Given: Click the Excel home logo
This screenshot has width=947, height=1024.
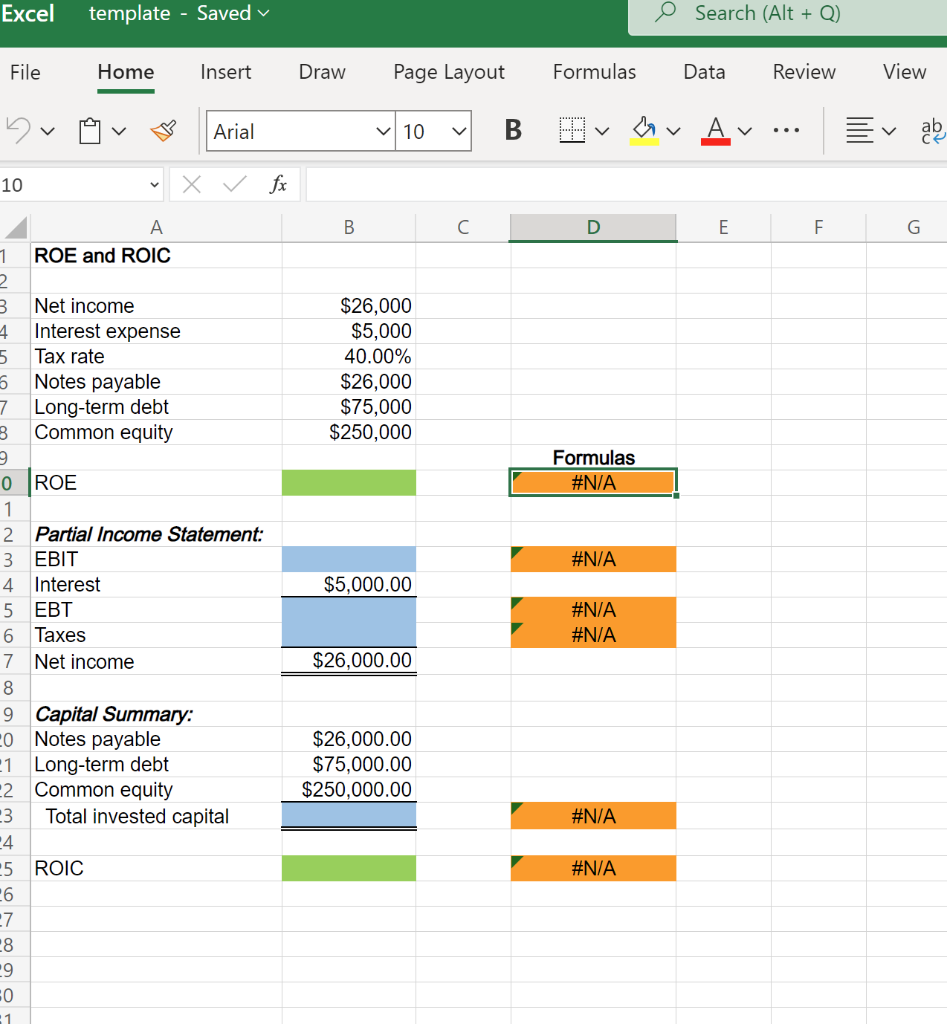Looking at the screenshot, I should 30,14.
